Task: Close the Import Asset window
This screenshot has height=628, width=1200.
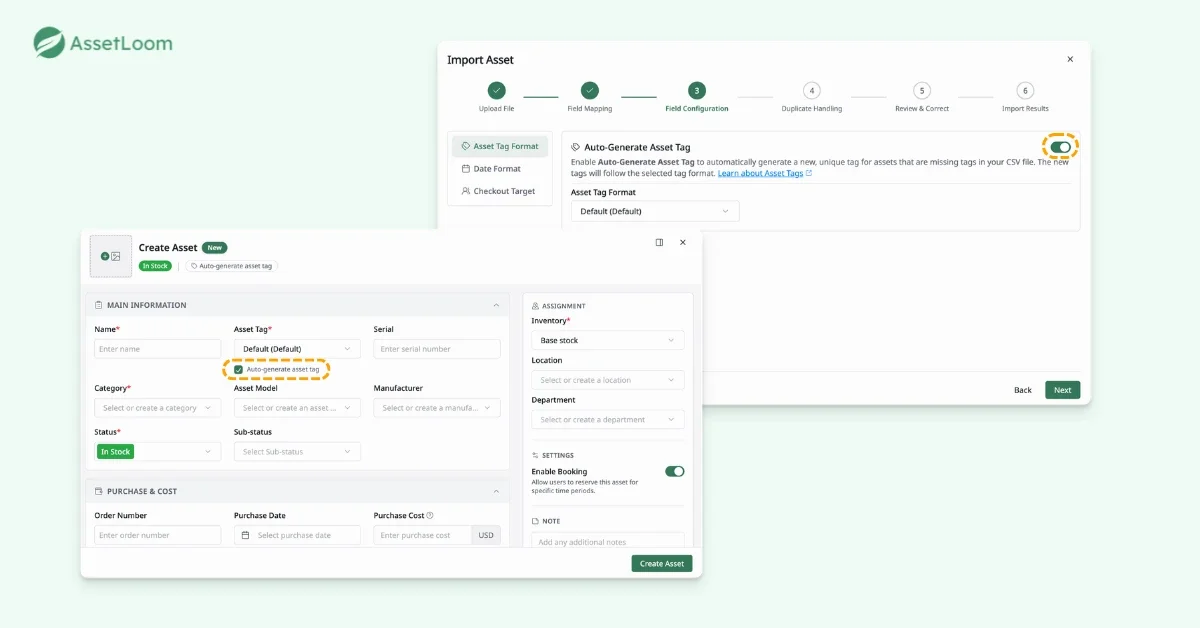Action: 1070,59
